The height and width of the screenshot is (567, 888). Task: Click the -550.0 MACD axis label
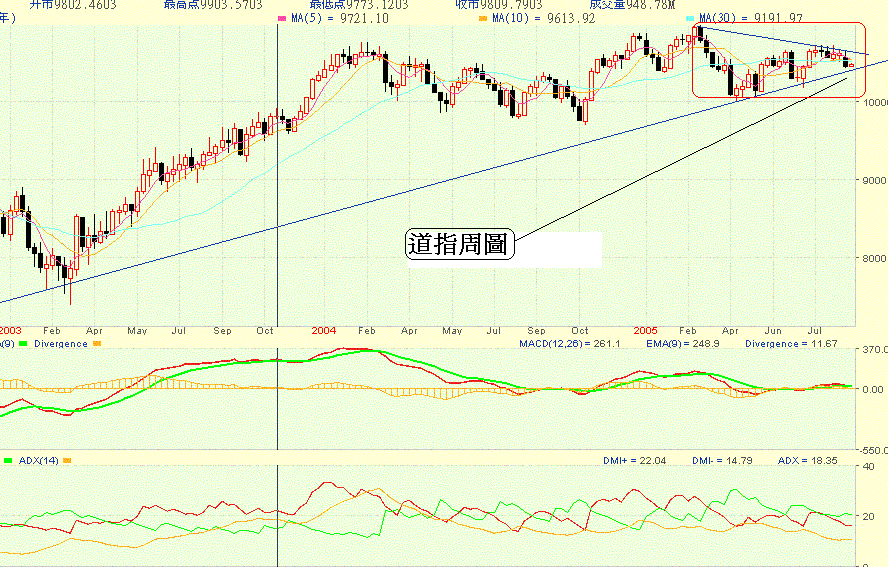coord(873,451)
